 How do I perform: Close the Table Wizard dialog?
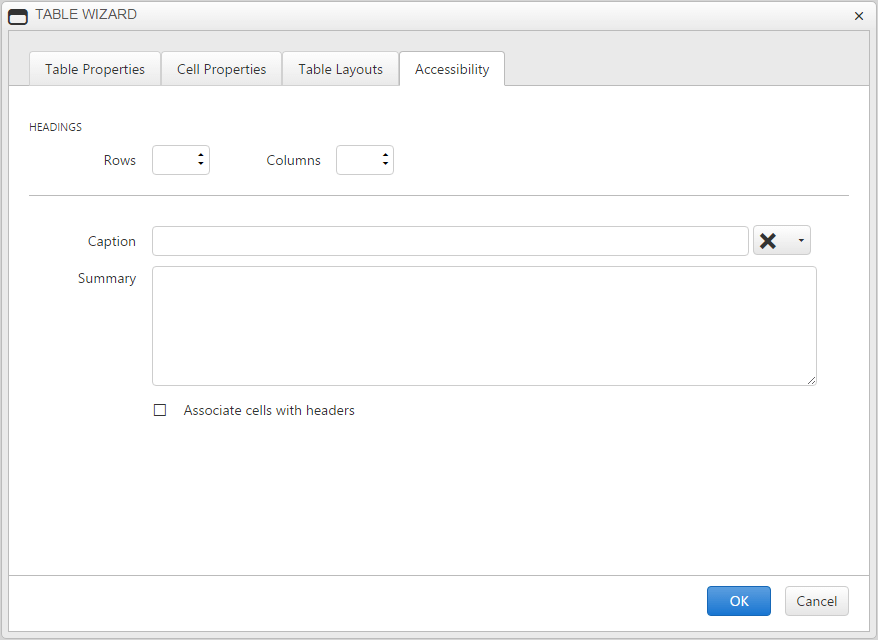(859, 16)
